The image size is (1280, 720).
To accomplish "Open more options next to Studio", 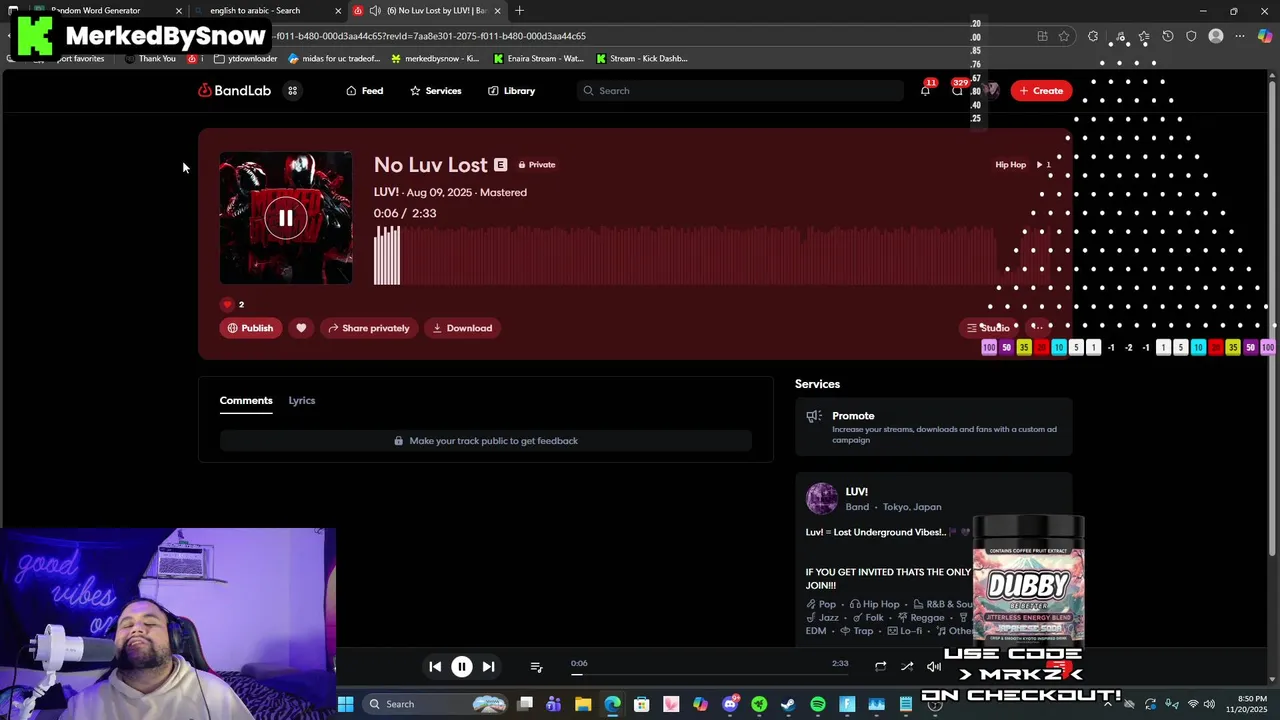I will [x=1037, y=328].
